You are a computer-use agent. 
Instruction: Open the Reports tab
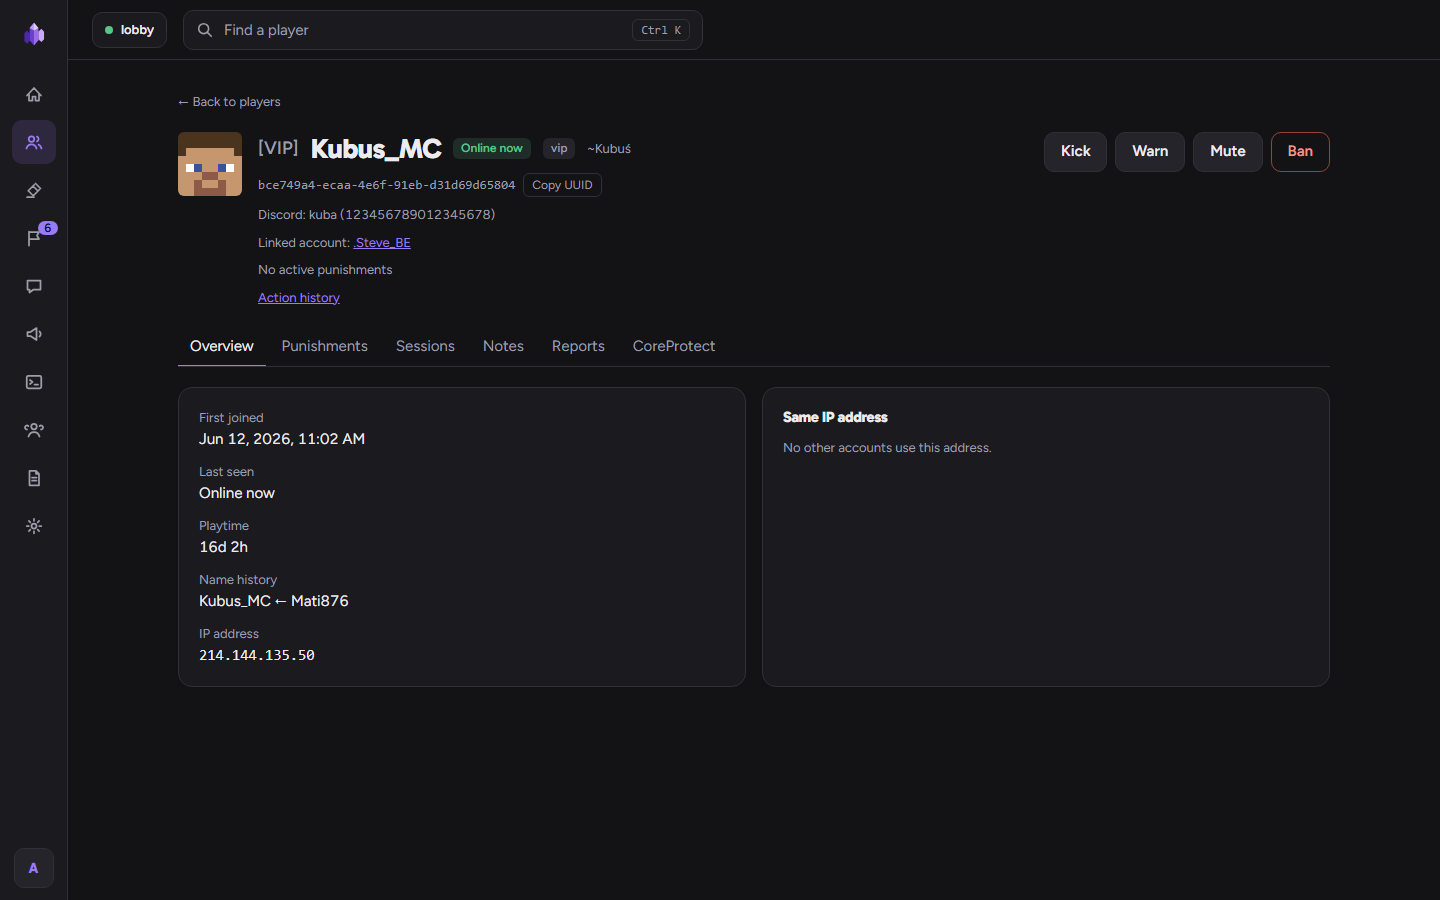click(578, 346)
